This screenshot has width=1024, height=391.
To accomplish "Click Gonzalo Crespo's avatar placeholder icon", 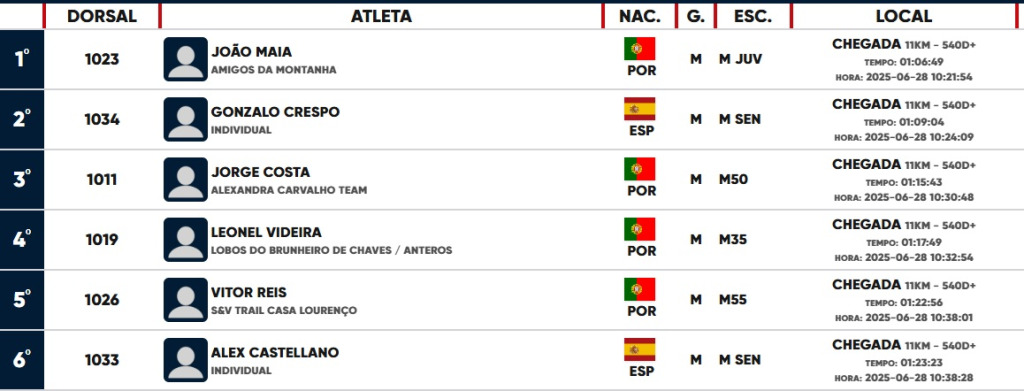I will (185, 119).
